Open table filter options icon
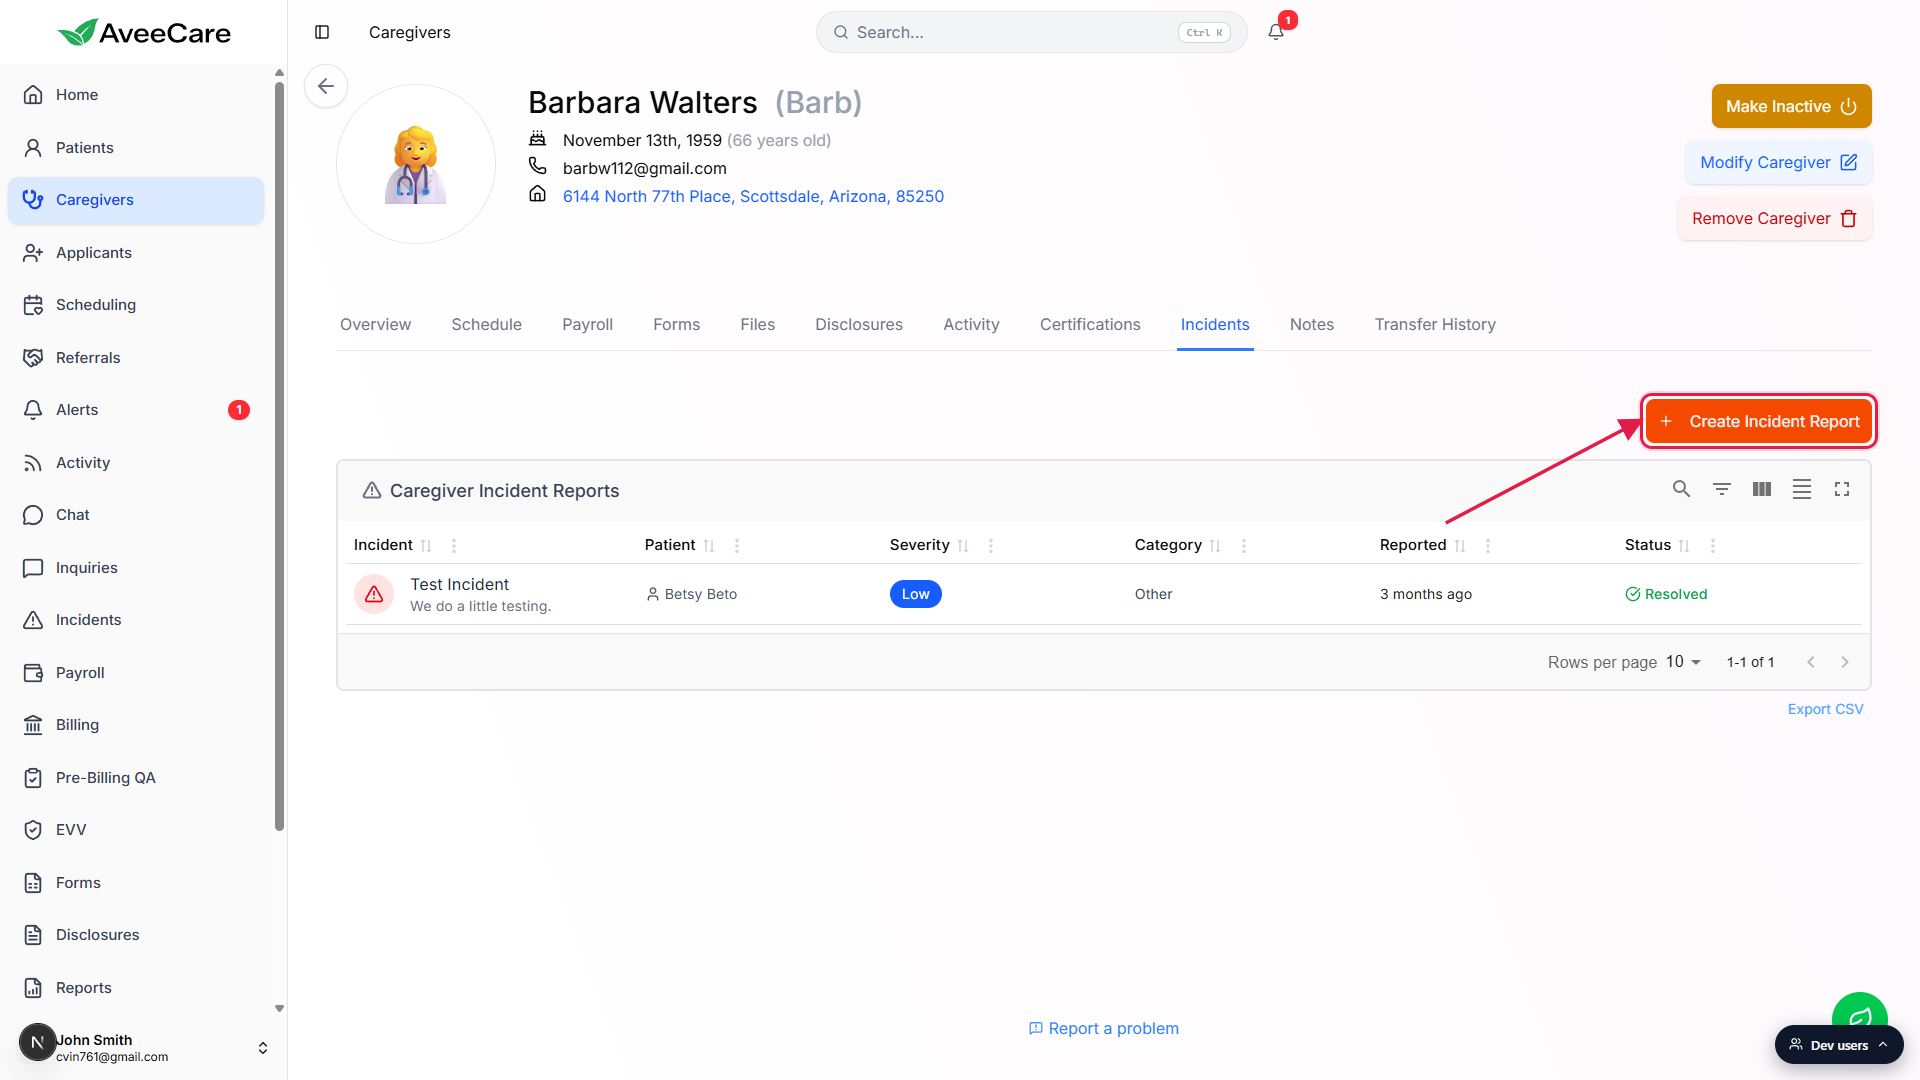 pyautogui.click(x=1722, y=489)
